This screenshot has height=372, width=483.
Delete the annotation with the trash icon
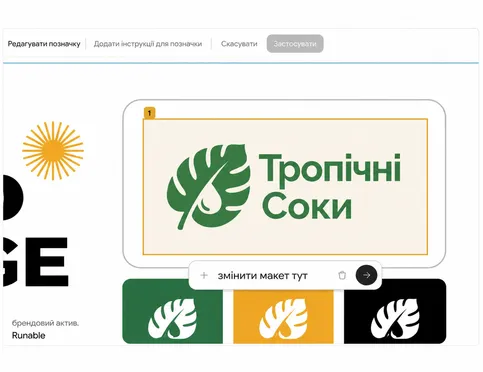[342, 275]
